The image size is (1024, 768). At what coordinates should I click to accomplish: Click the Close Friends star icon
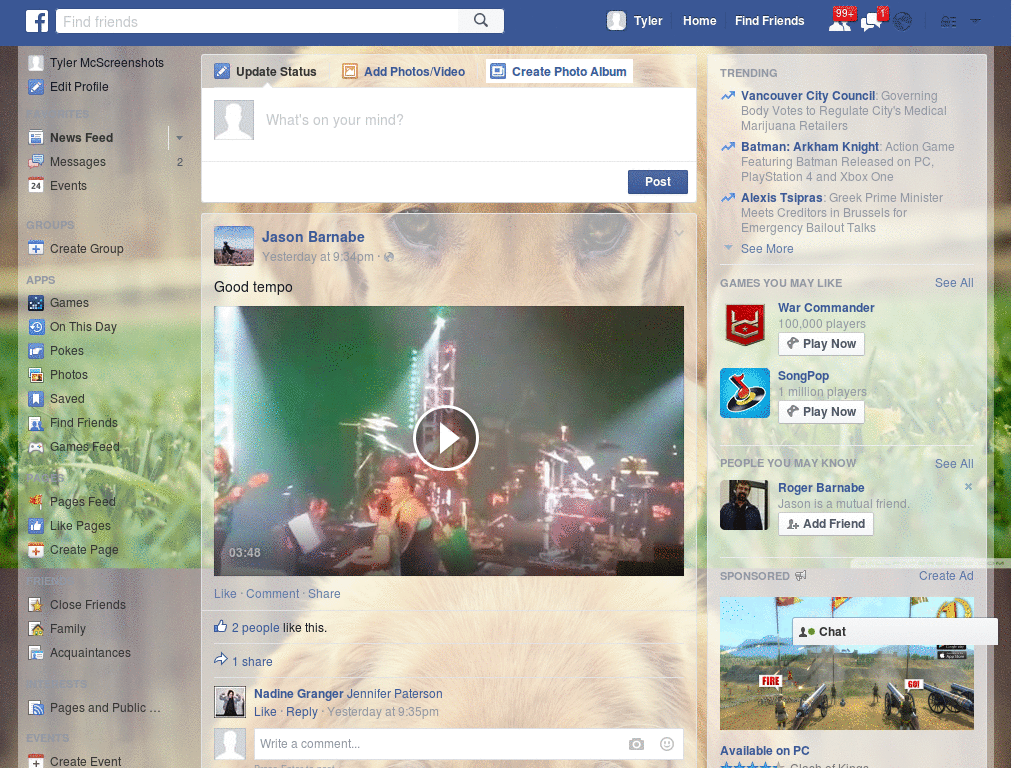coord(36,605)
